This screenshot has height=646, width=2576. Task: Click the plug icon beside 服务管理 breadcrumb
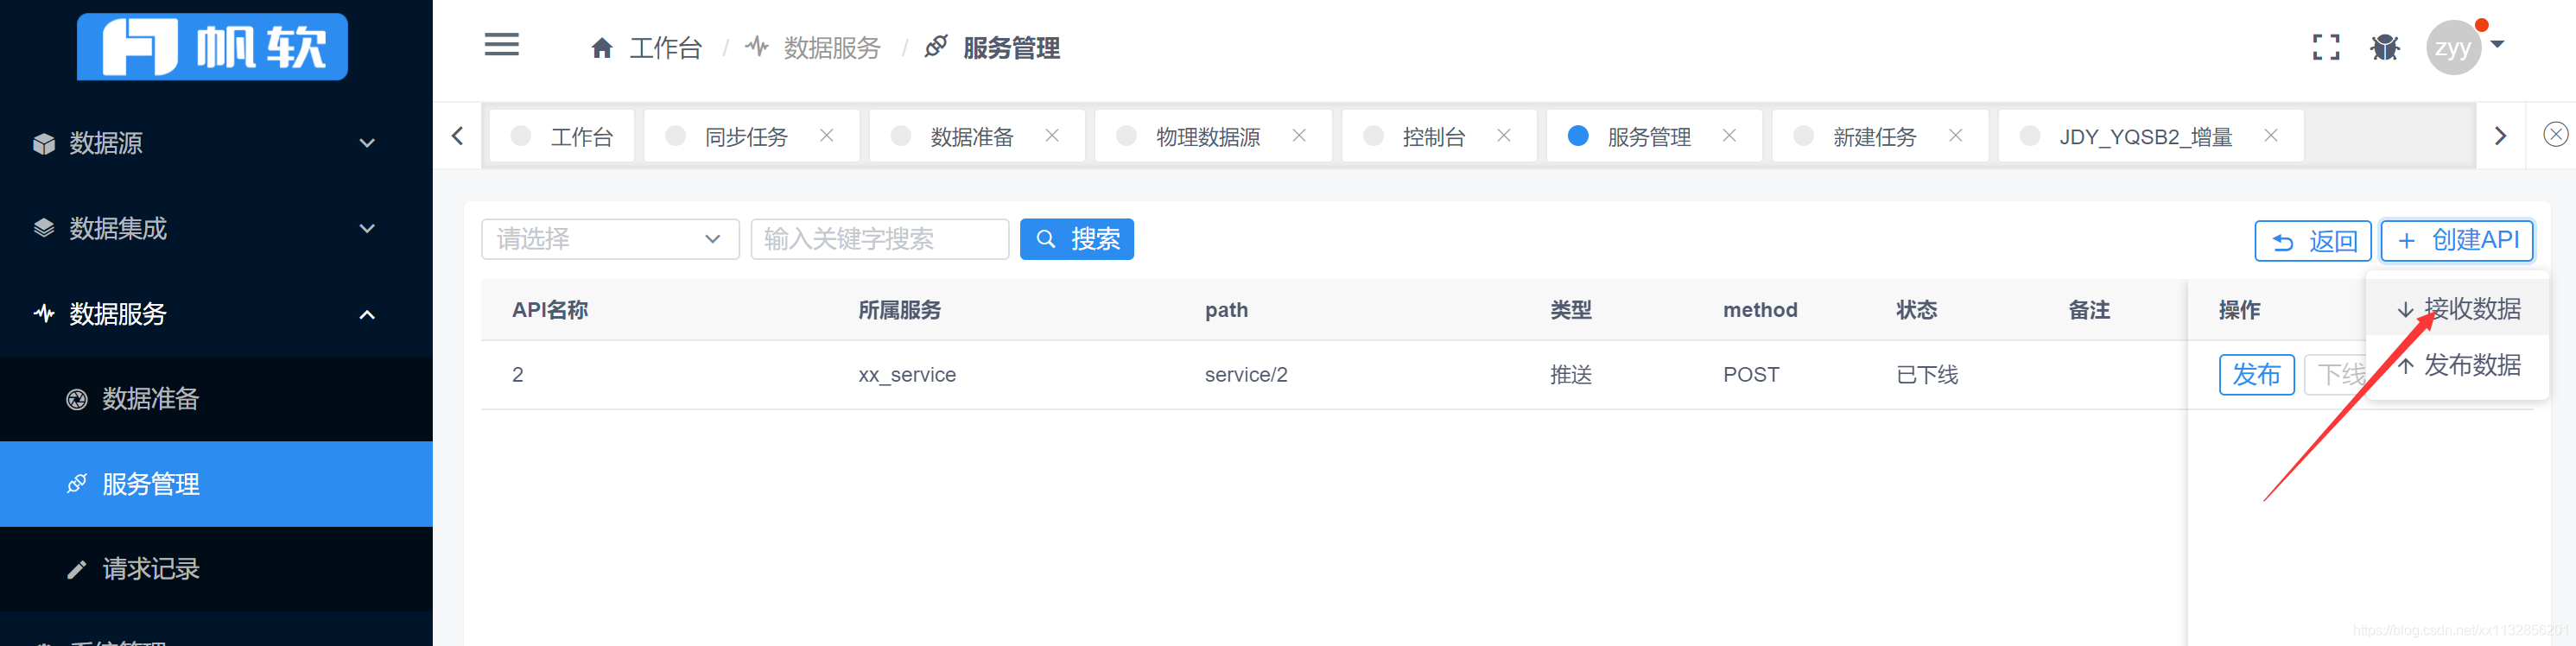[x=936, y=46]
